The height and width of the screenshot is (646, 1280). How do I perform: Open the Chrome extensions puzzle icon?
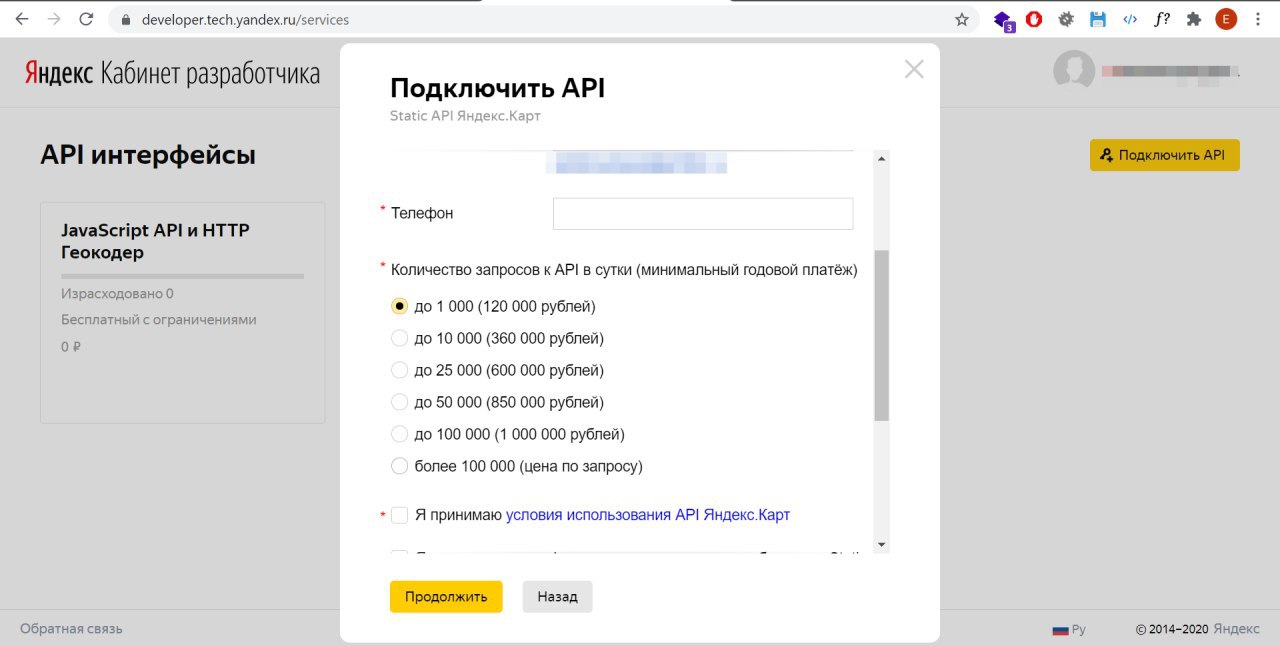click(x=1193, y=19)
